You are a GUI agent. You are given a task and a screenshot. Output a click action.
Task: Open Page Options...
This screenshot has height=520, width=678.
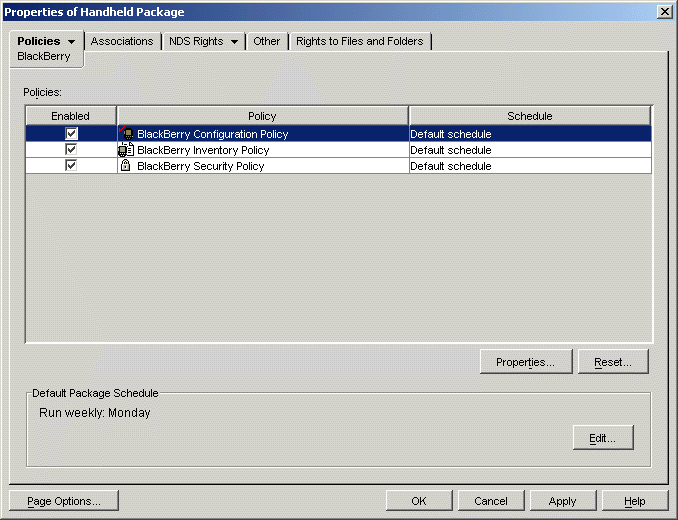pos(64,501)
